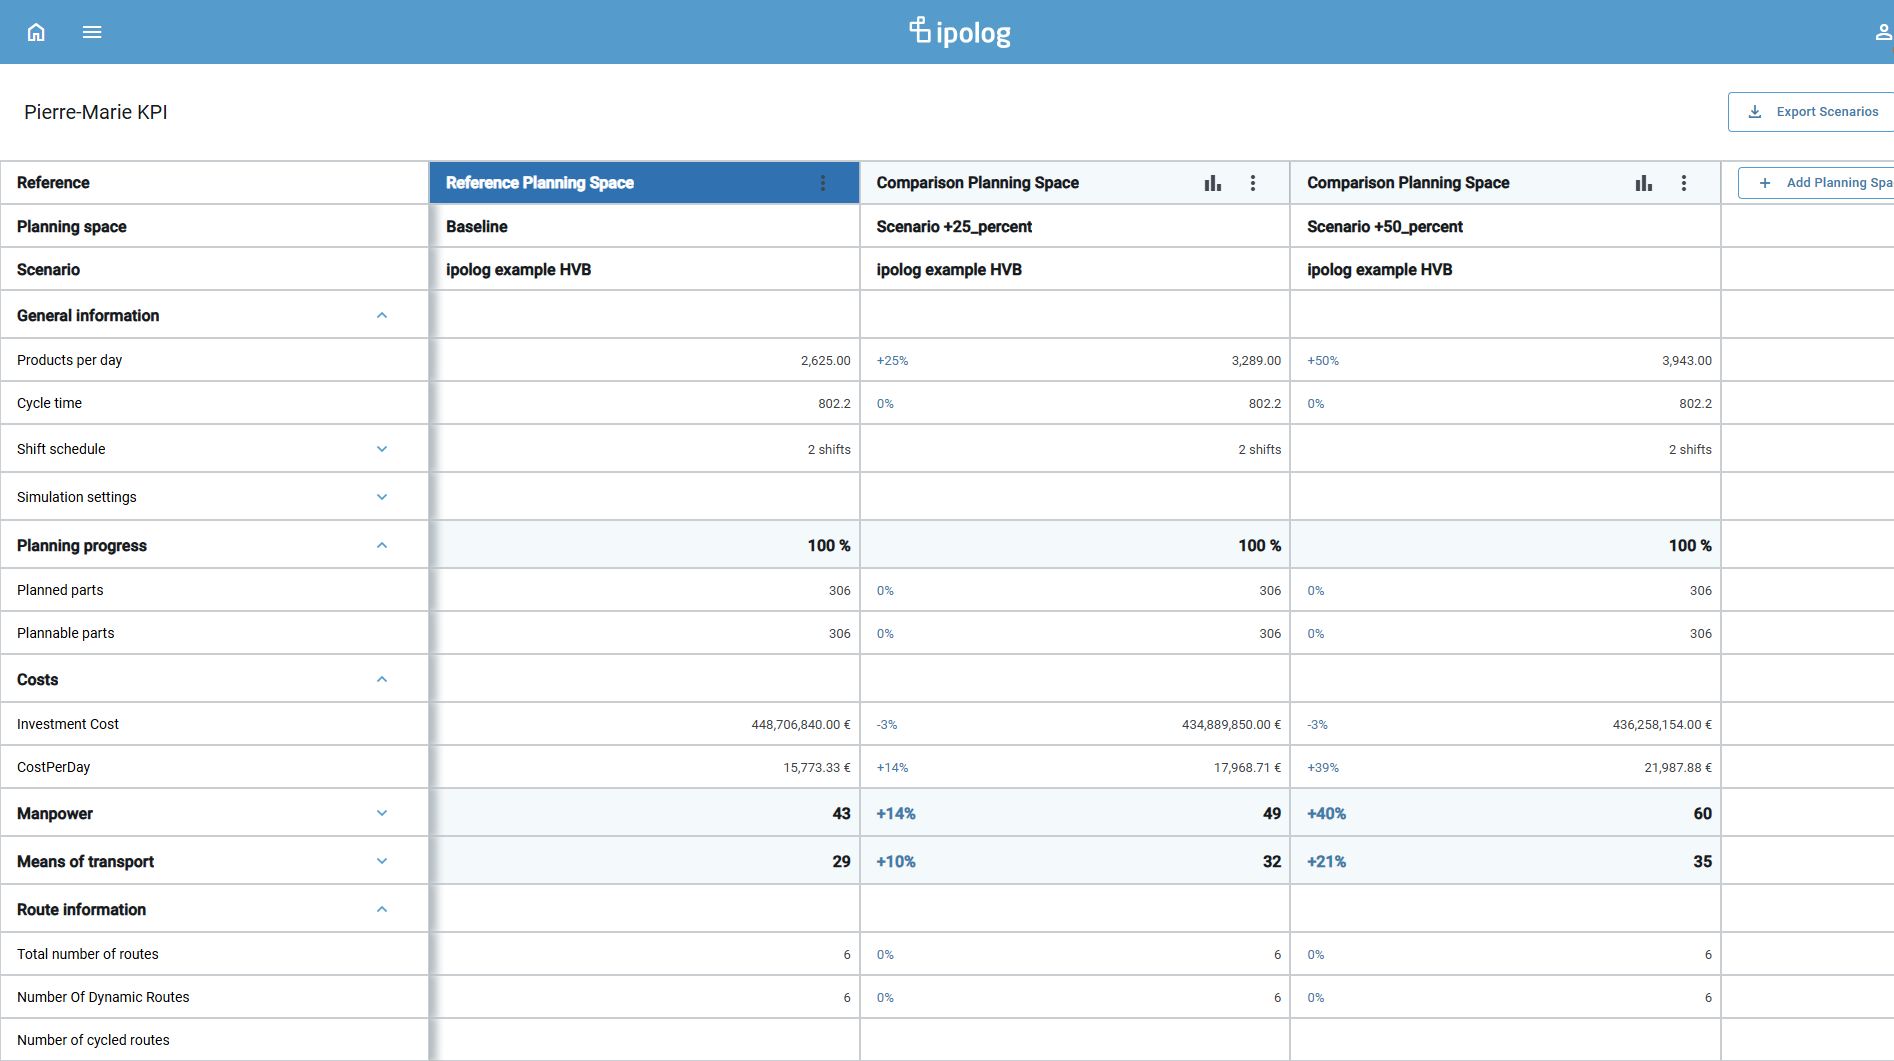Viewport: 1894px width, 1061px height.
Task: Expand the Means of transport section
Action: click(x=381, y=862)
